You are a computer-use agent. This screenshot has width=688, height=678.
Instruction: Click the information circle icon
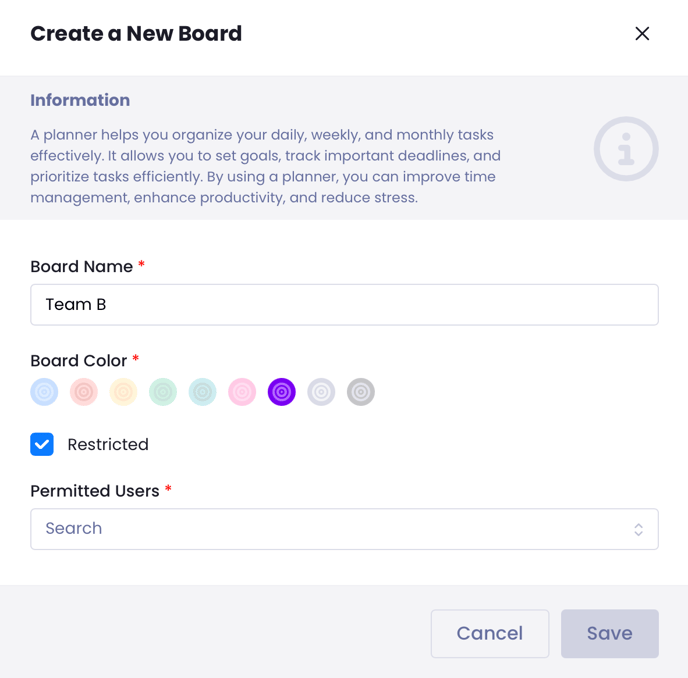(x=626, y=149)
